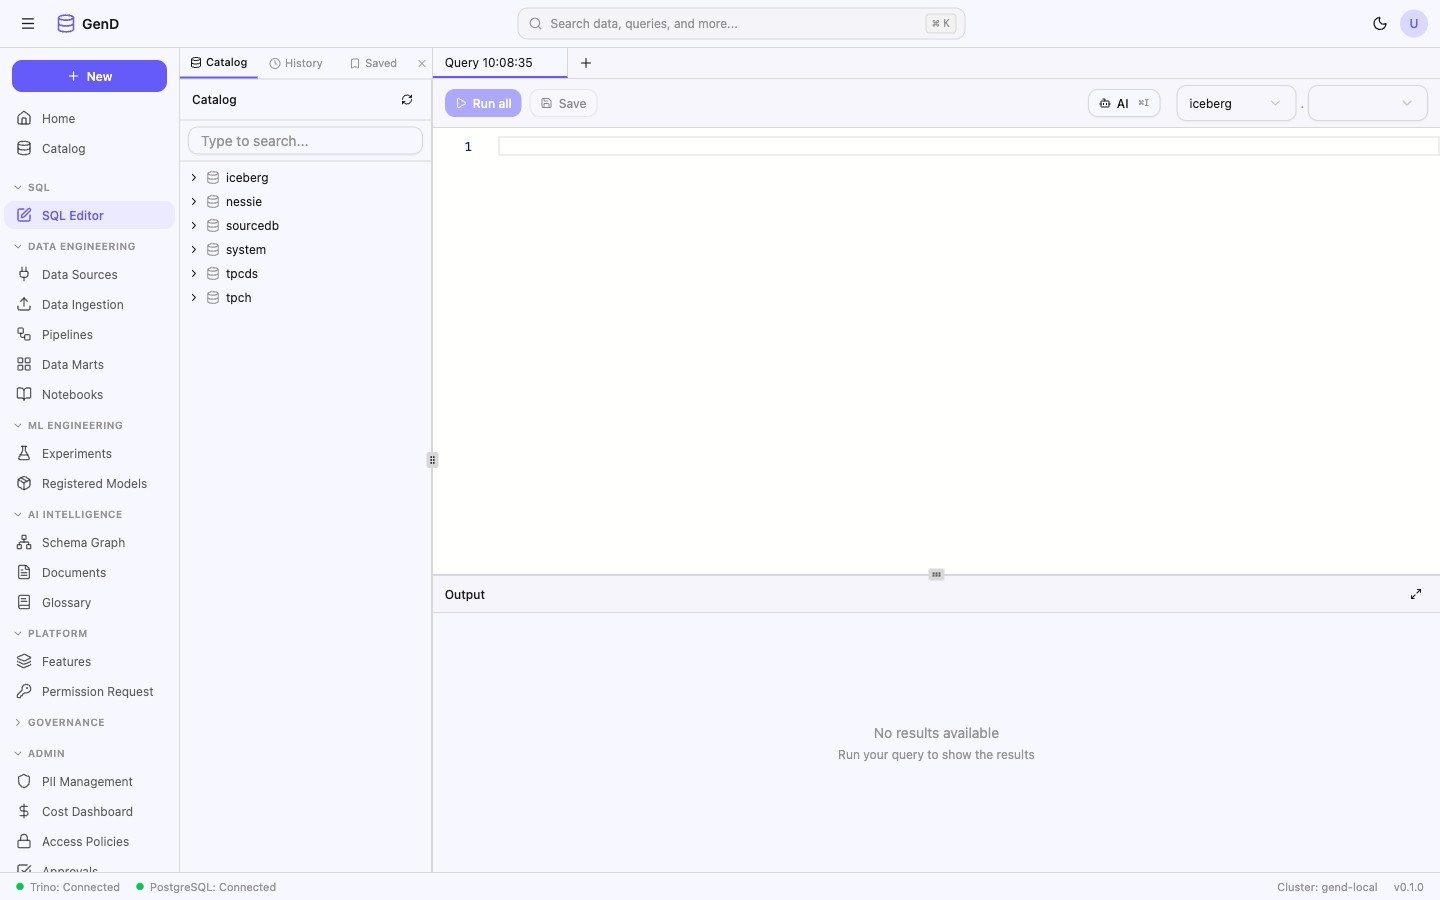This screenshot has height=900, width=1440.
Task: Click the Run all button
Action: [x=483, y=103]
